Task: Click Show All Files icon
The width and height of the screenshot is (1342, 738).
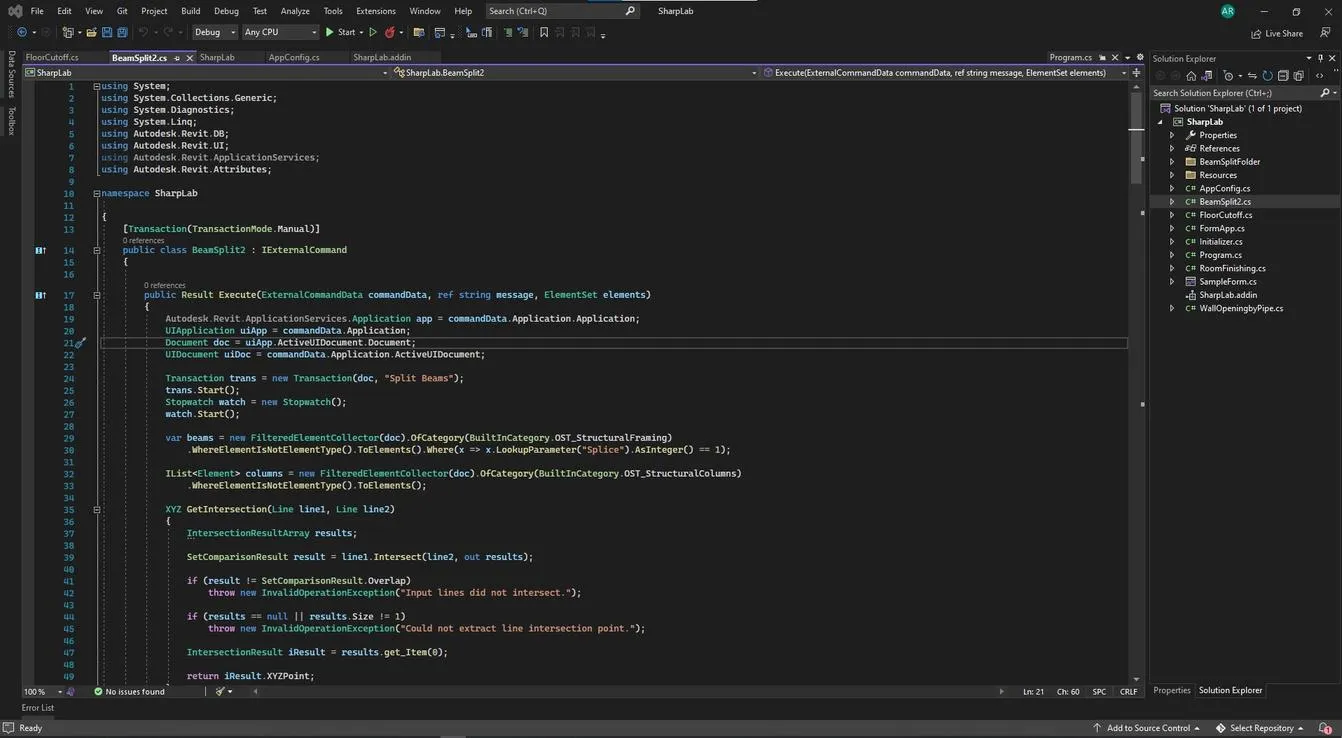Action: tap(1298, 76)
